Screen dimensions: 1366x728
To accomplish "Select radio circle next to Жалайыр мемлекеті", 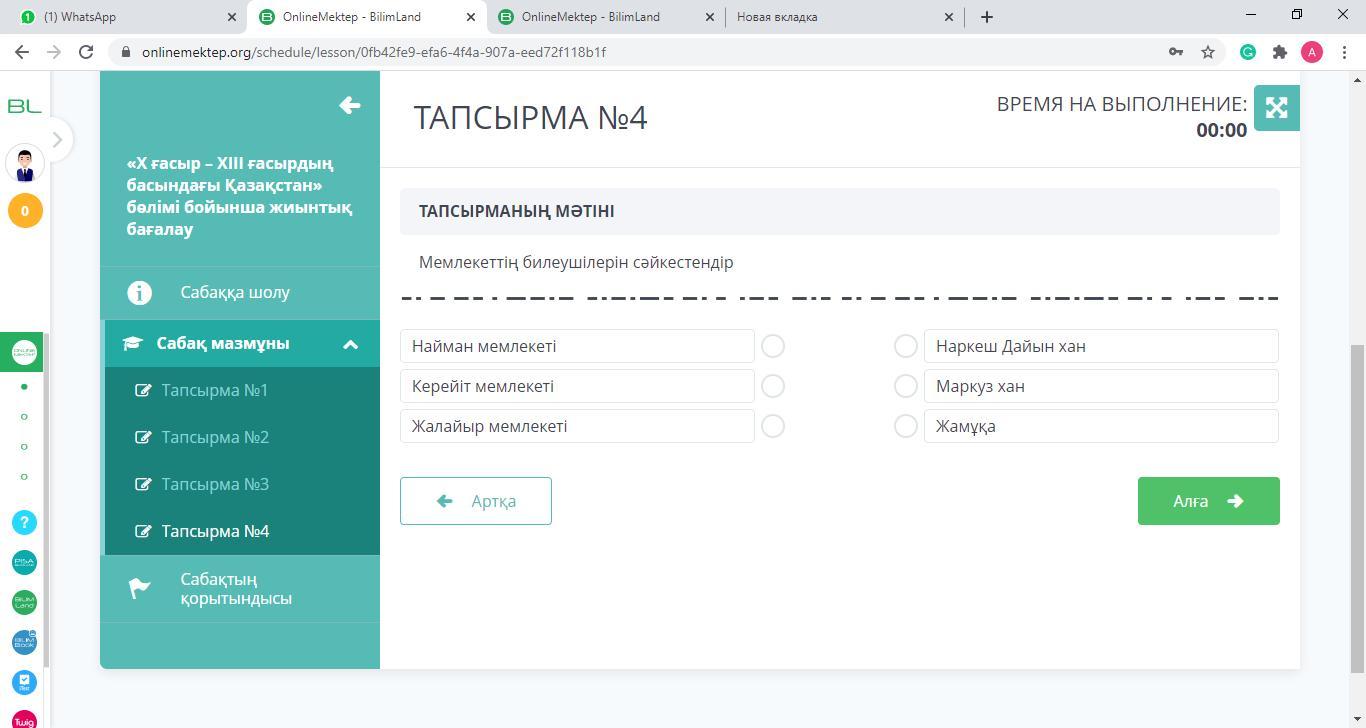I will 773,426.
